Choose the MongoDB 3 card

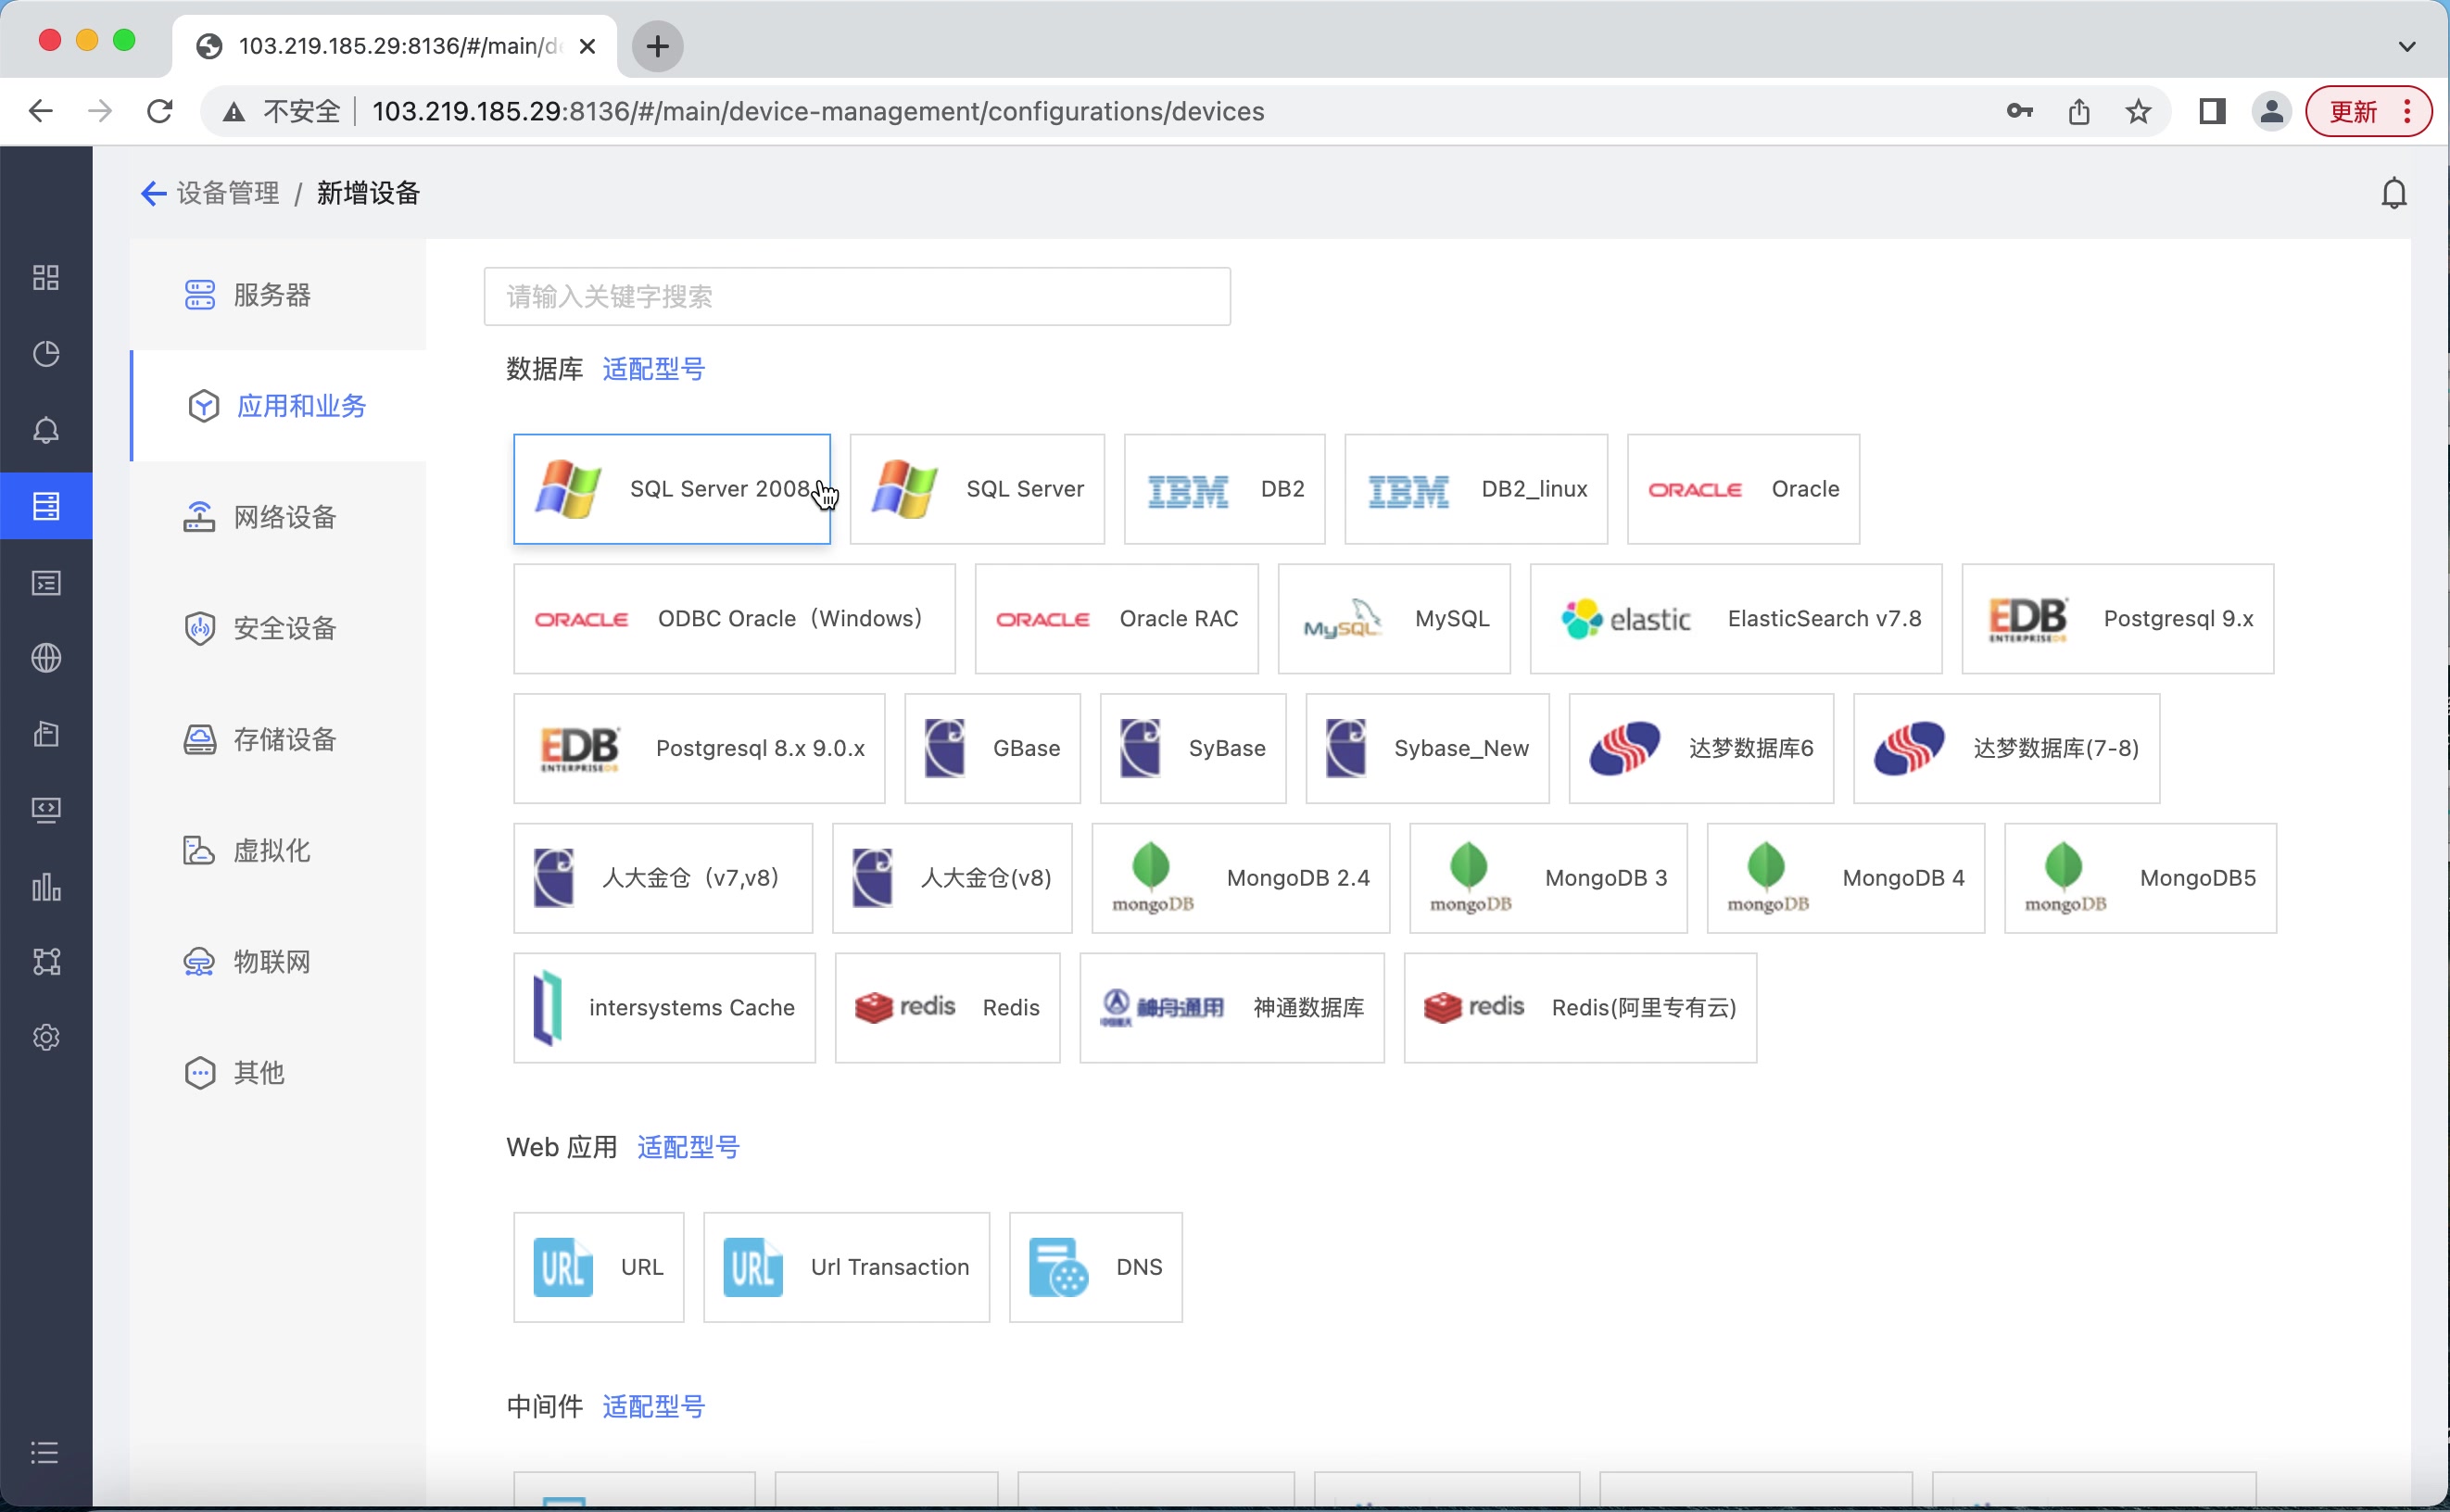click(1548, 878)
